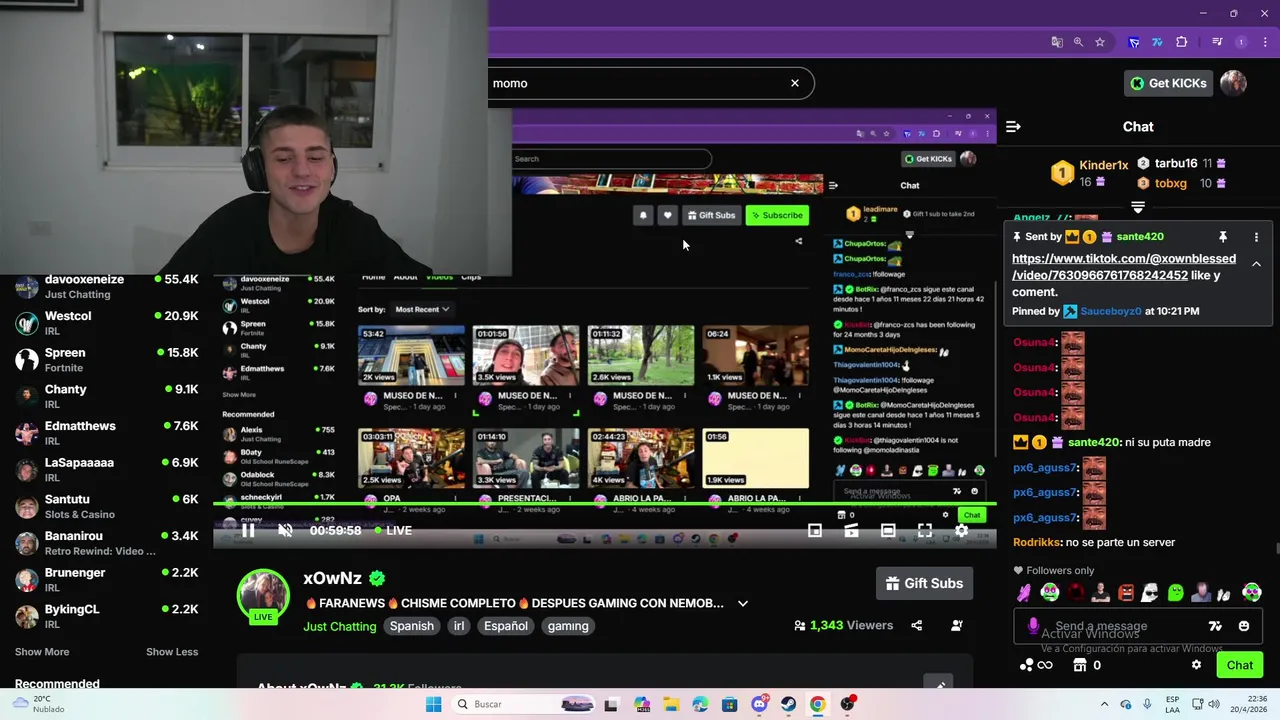Open pinned message three-dot menu
The width and height of the screenshot is (1280, 720).
1256,237
